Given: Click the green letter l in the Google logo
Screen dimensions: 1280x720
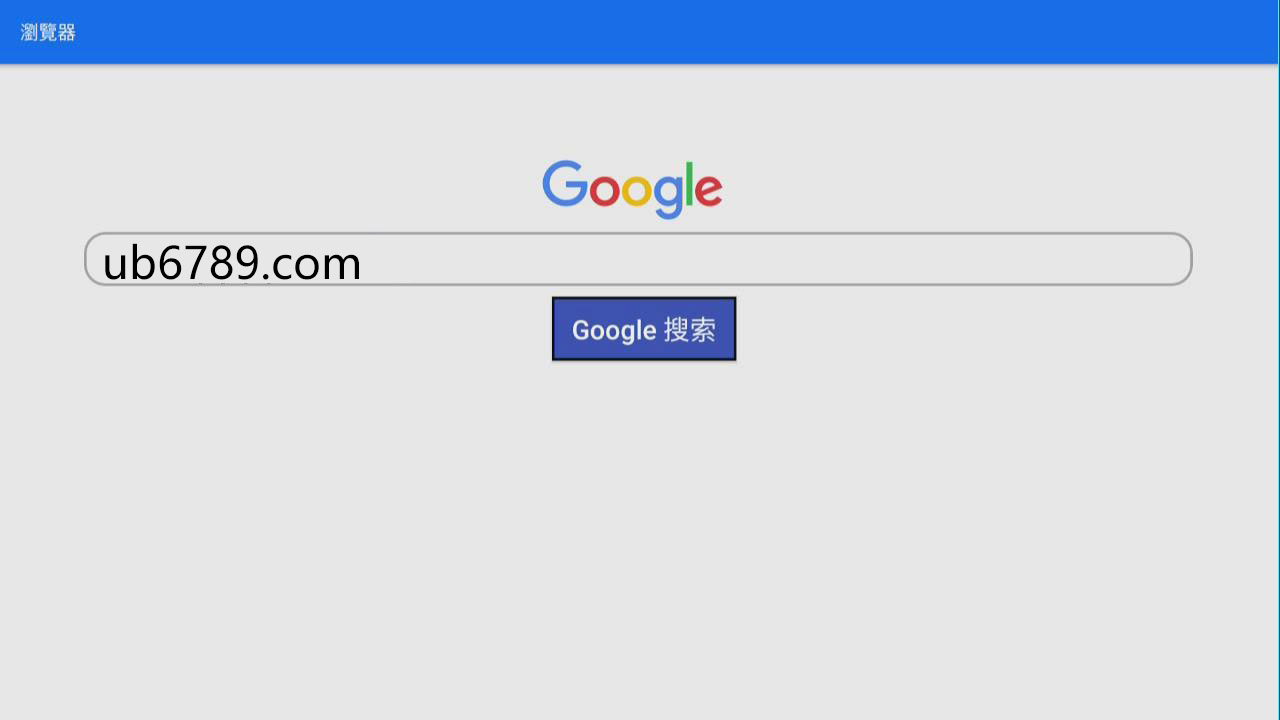Looking at the screenshot, I should tap(690, 184).
